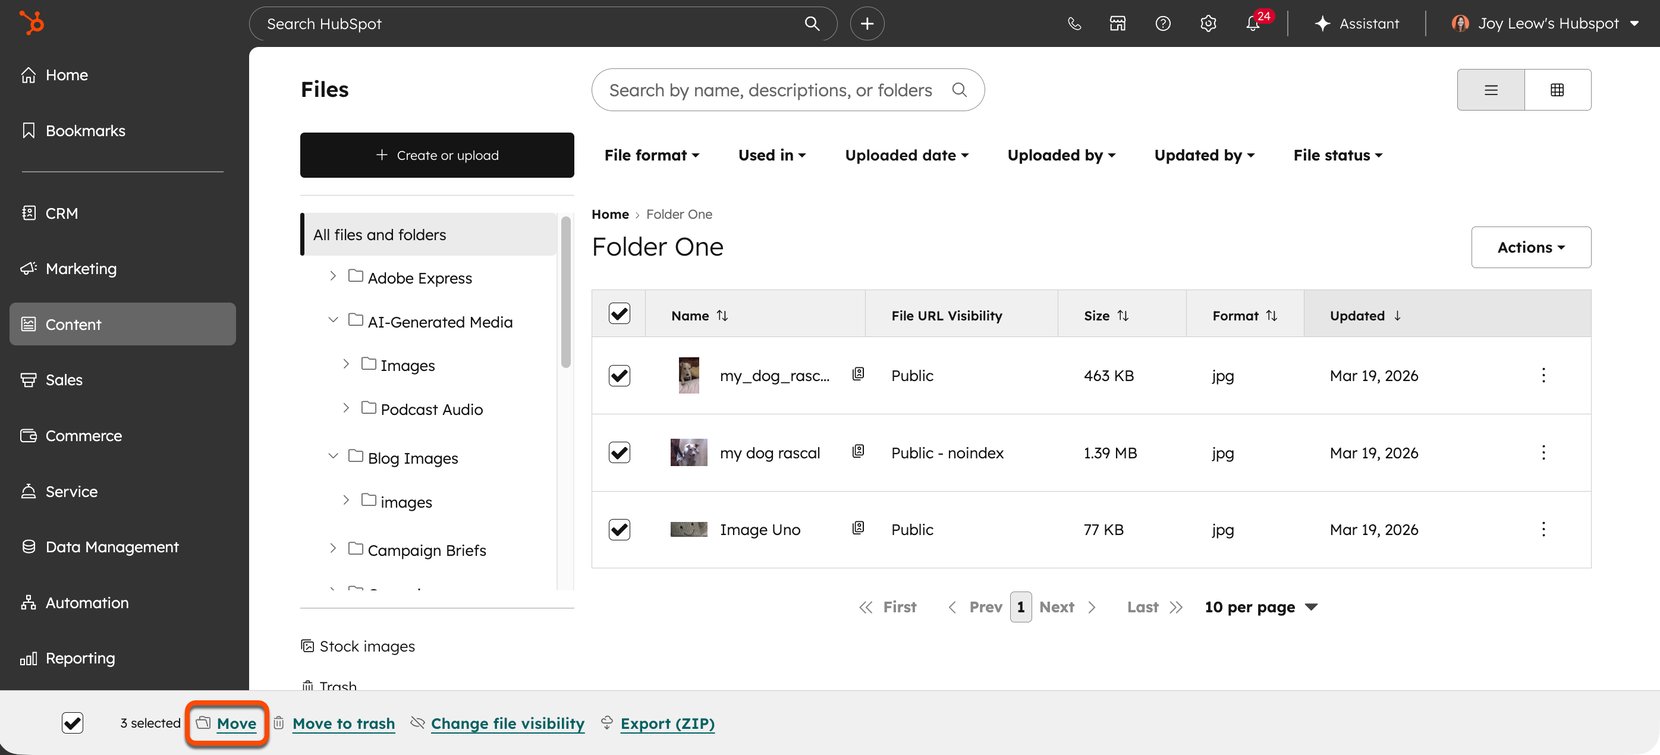
Task: Change 10 per page dropdown
Action: (x=1261, y=607)
